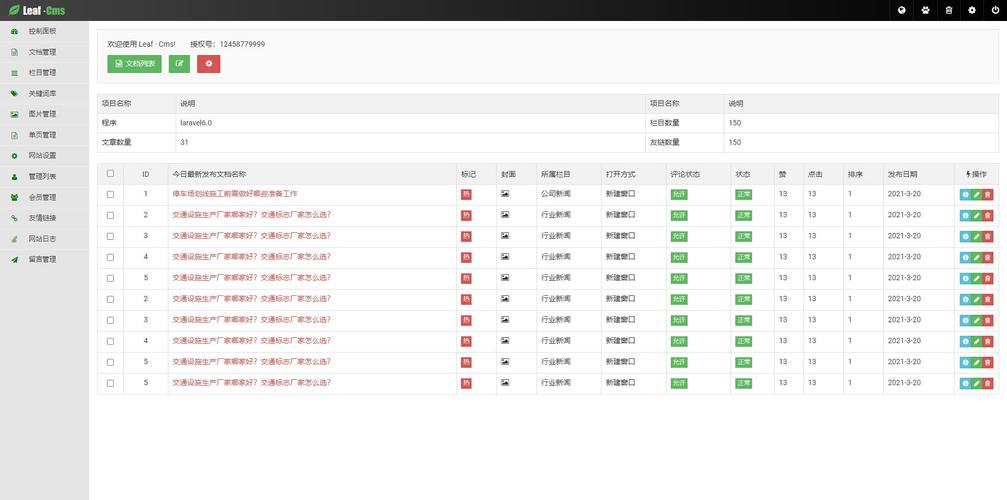Image resolution: width=1007 pixels, height=500 pixels.
Task: Open 文档管理 in the sidebar
Action: pos(42,52)
